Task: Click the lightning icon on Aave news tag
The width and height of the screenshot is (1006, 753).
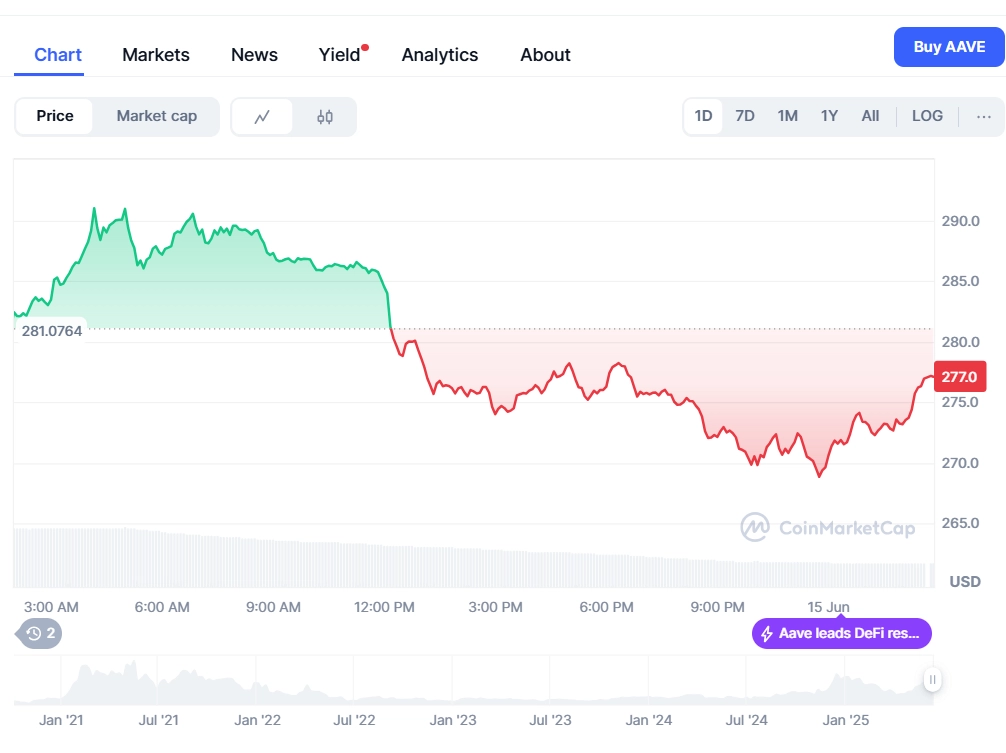Action: point(767,634)
